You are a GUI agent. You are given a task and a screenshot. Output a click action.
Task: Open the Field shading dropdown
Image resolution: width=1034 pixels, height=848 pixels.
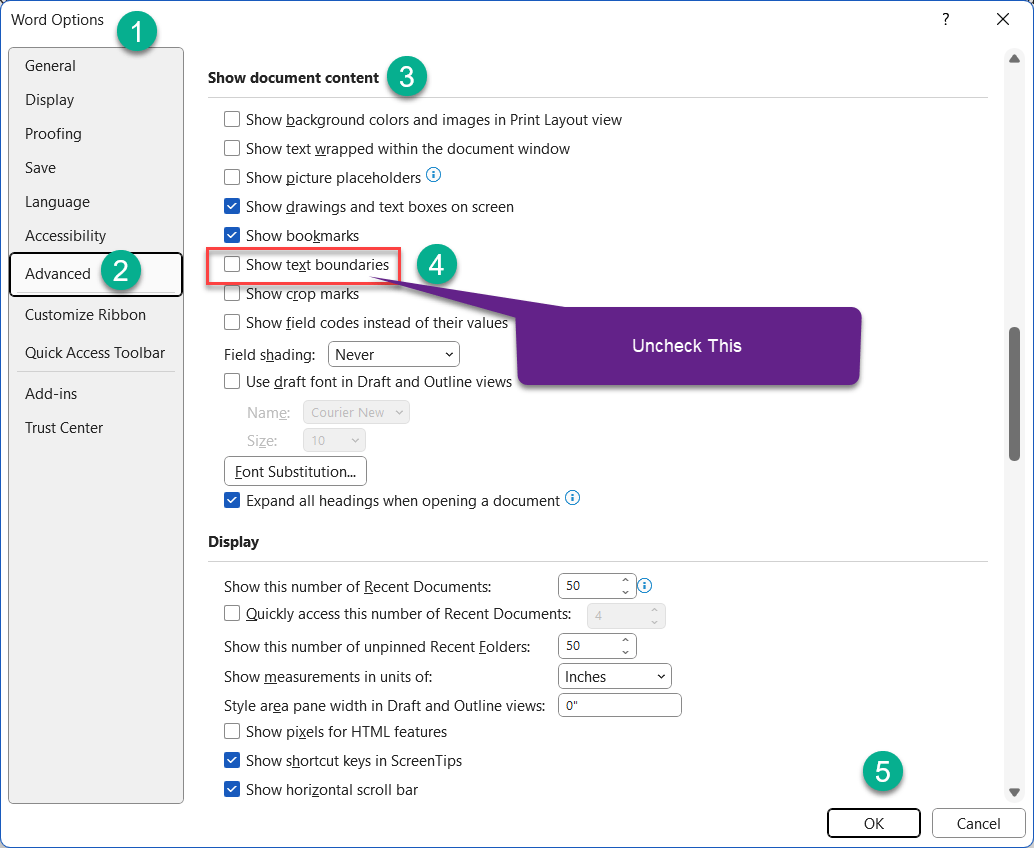[394, 355]
